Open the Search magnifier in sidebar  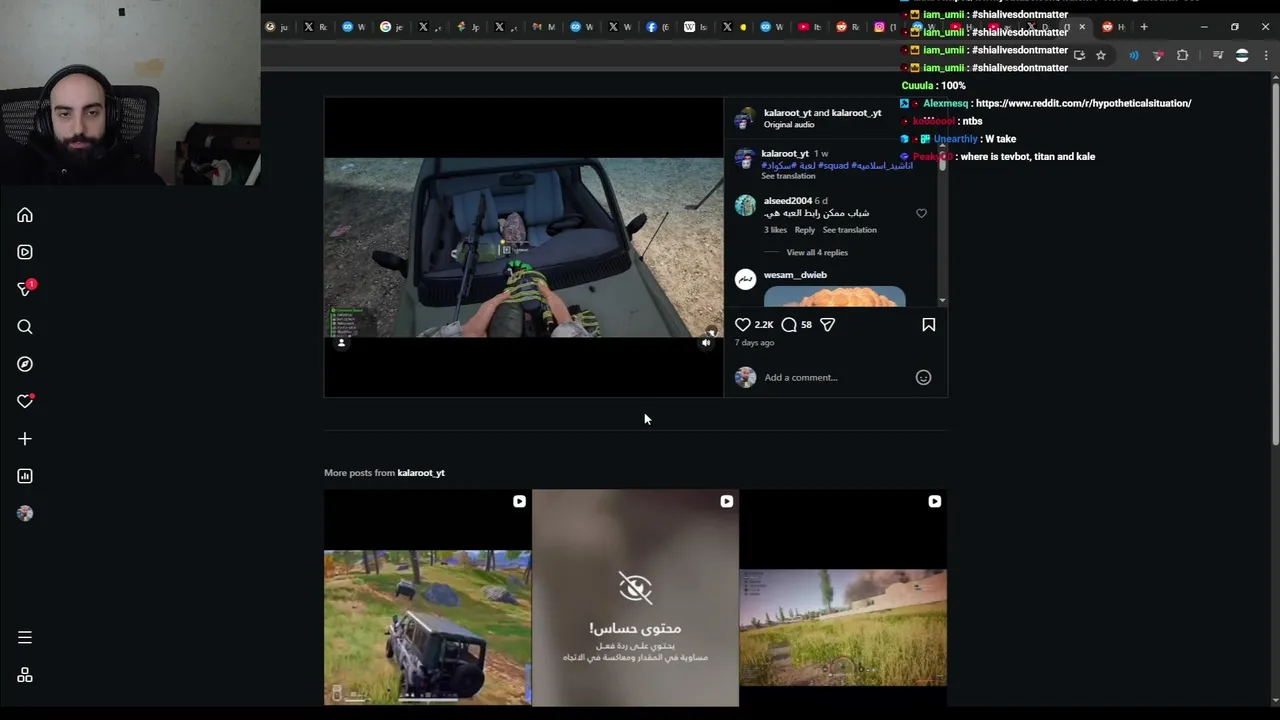pos(25,327)
